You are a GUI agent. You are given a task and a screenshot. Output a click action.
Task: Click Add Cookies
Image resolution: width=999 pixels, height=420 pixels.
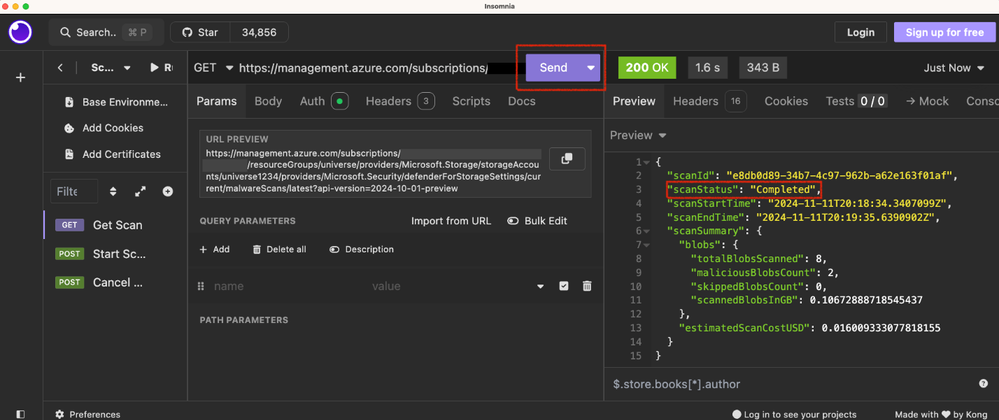pyautogui.click(x=105, y=128)
